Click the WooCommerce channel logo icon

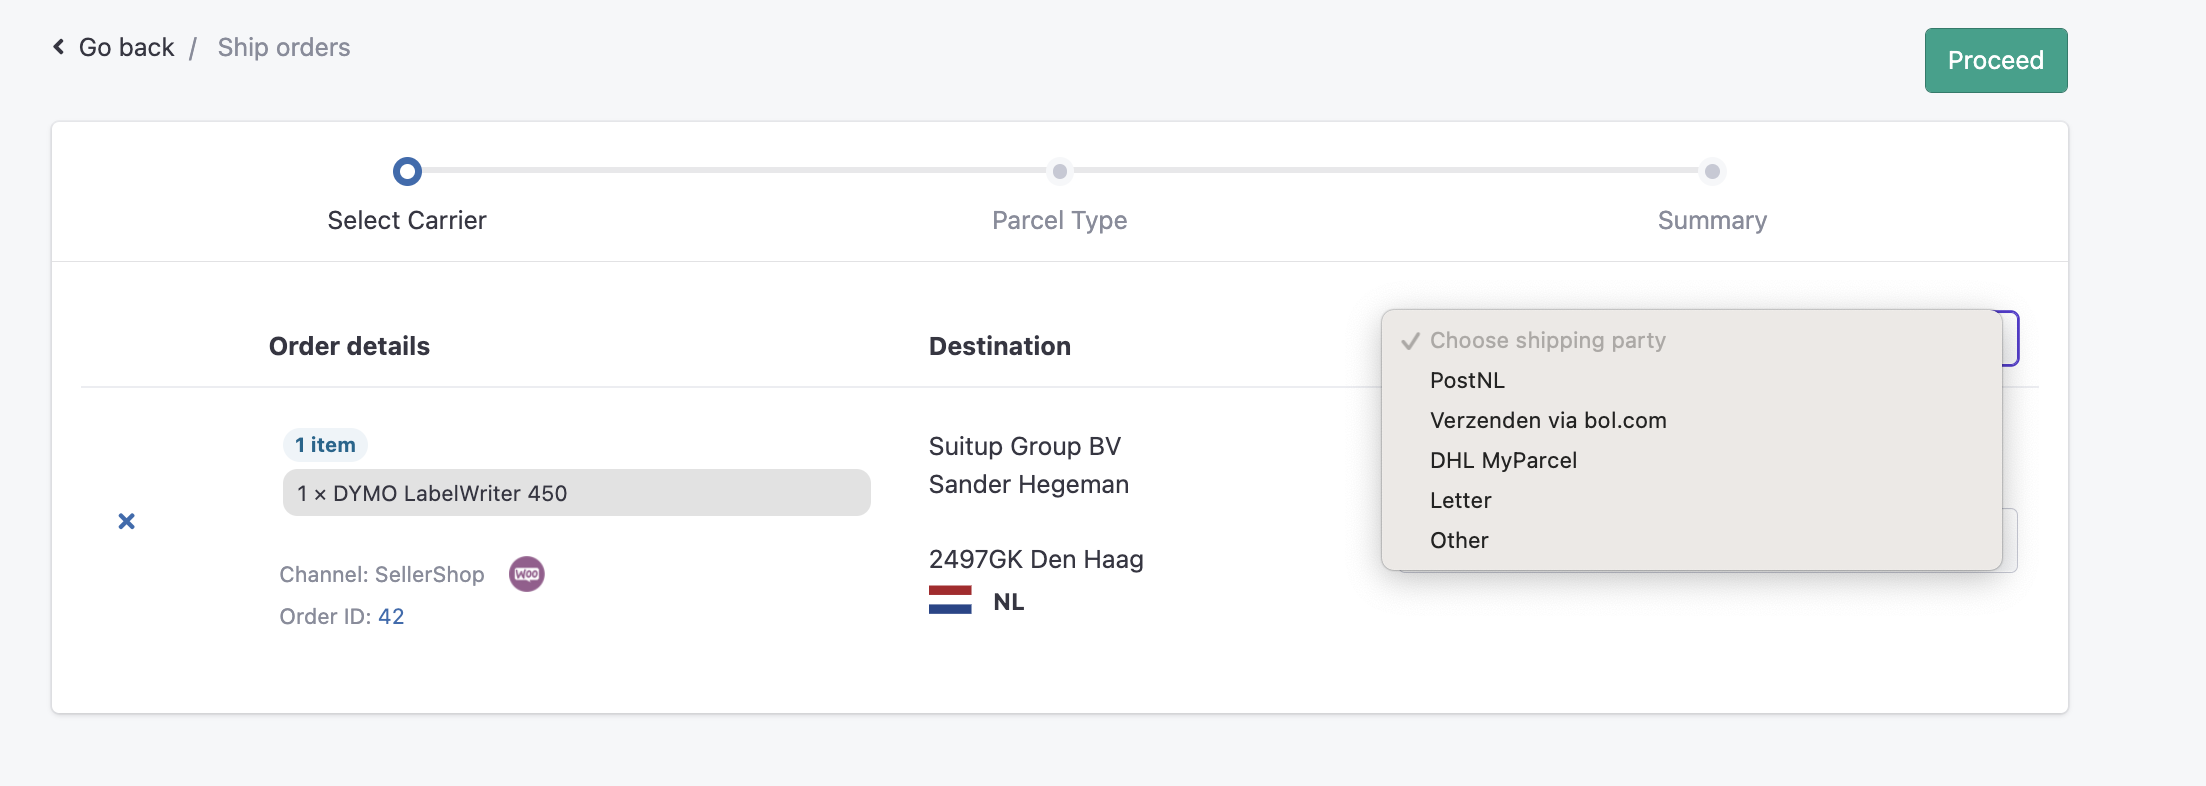coord(527,574)
